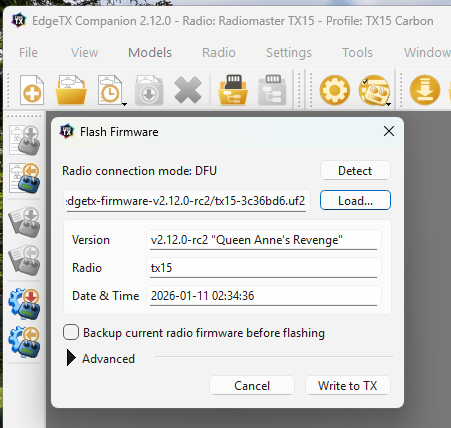
Task: Open recent files dropdown arrow
Action: tap(124, 104)
